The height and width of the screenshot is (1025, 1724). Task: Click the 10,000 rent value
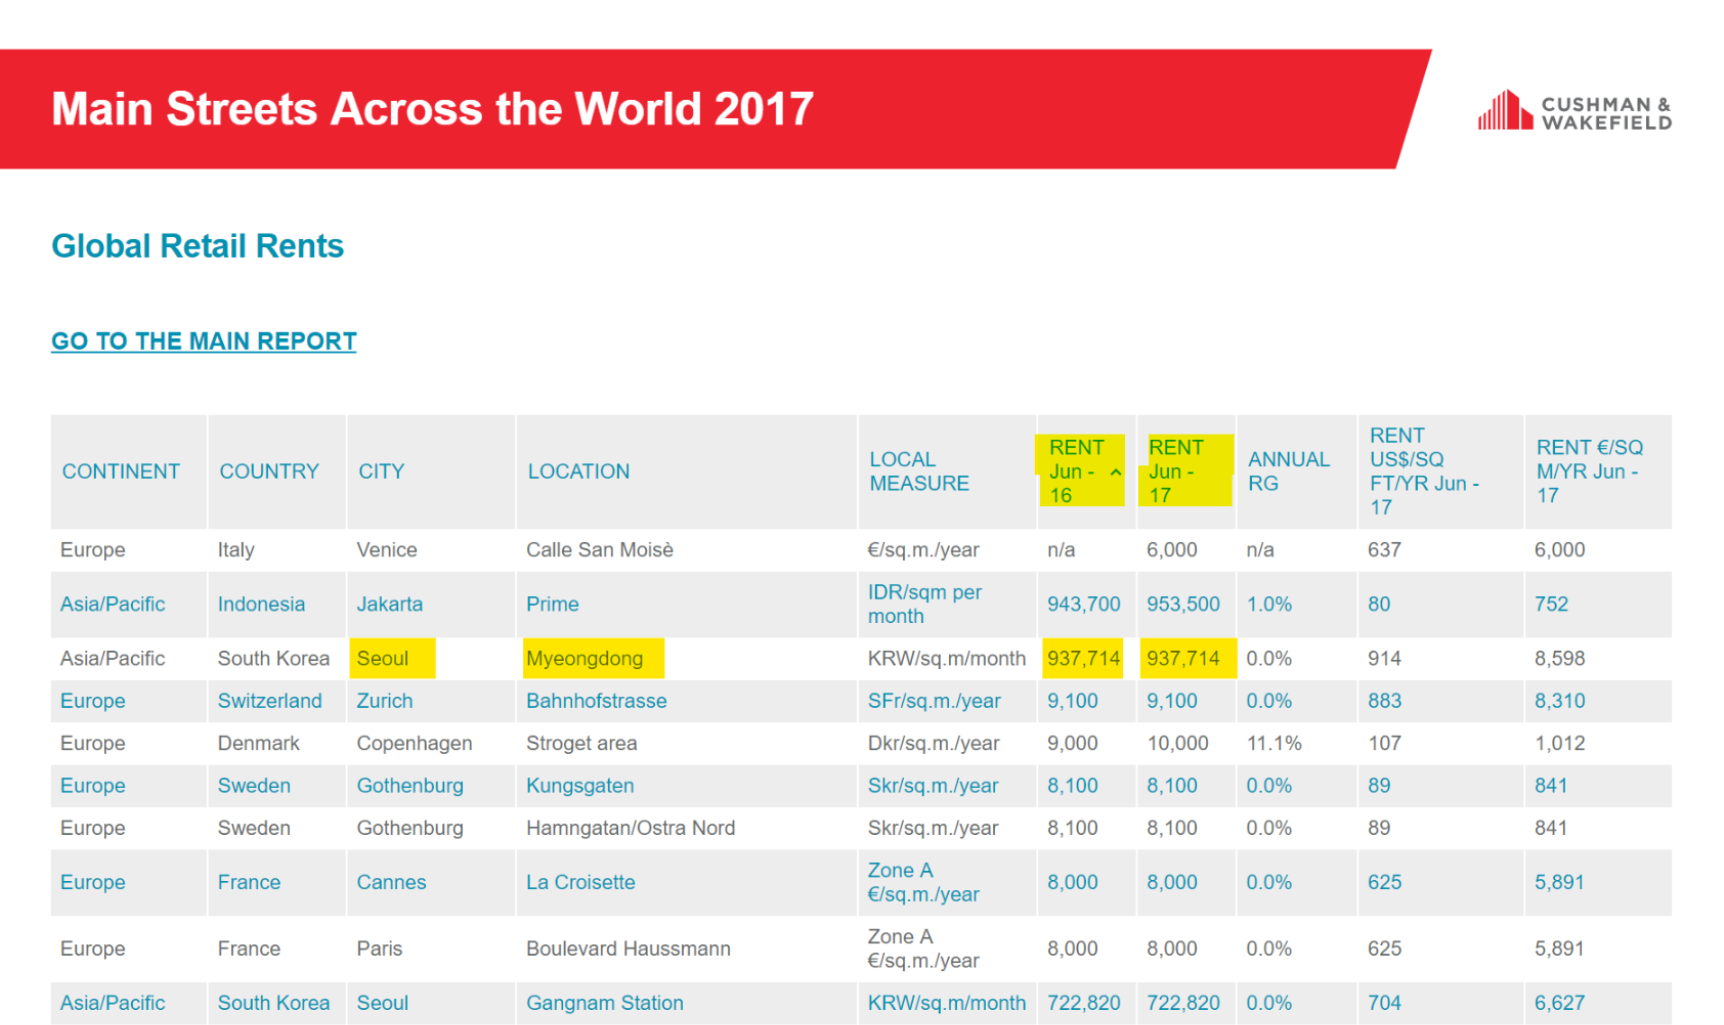(x=1177, y=743)
